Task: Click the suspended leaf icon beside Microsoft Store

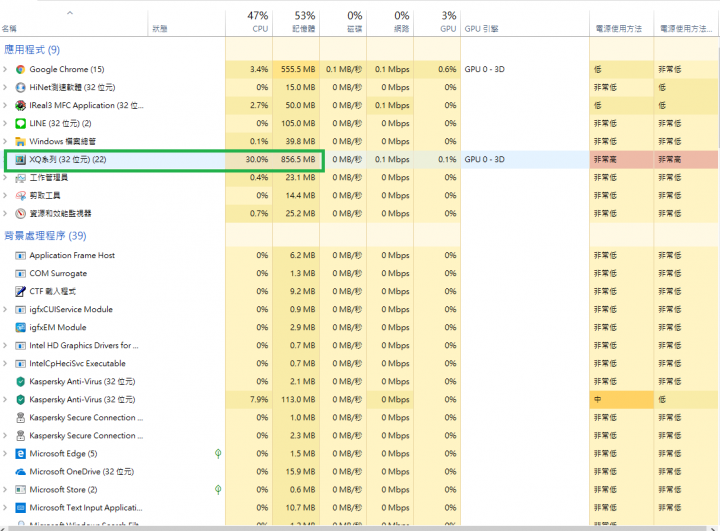Action: (218, 490)
